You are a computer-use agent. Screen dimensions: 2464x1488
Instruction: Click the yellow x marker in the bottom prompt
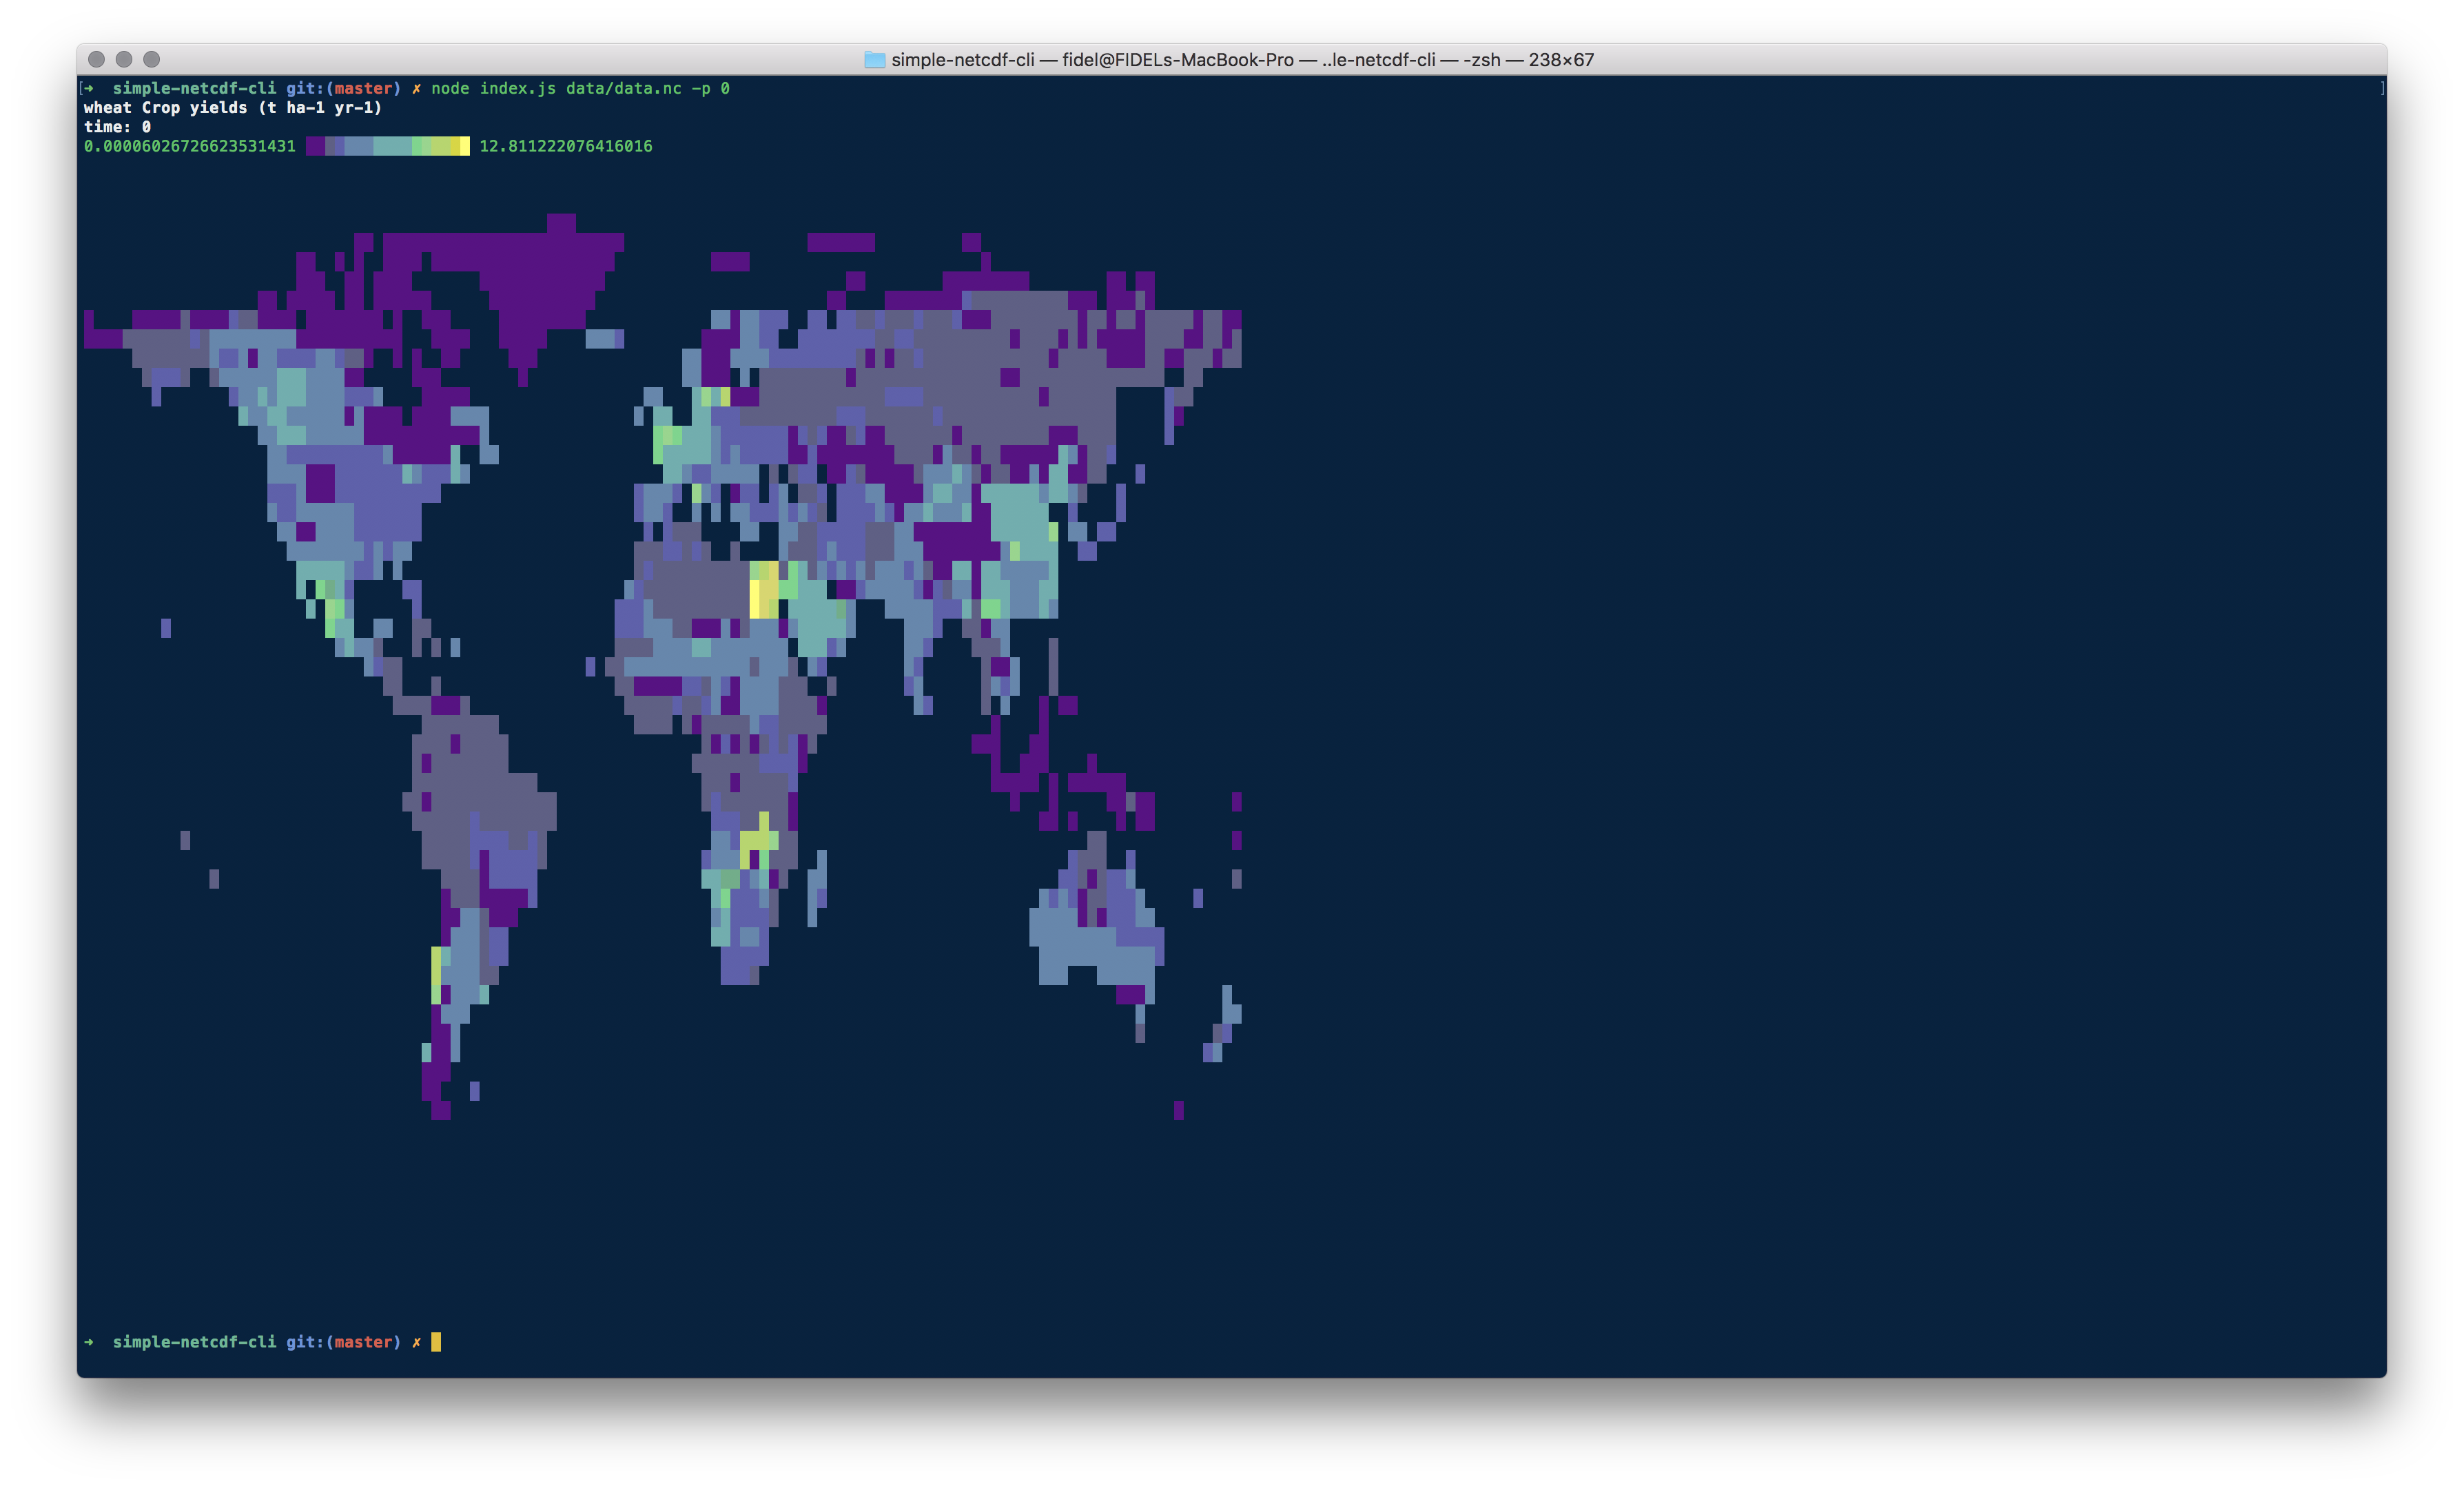416,1342
